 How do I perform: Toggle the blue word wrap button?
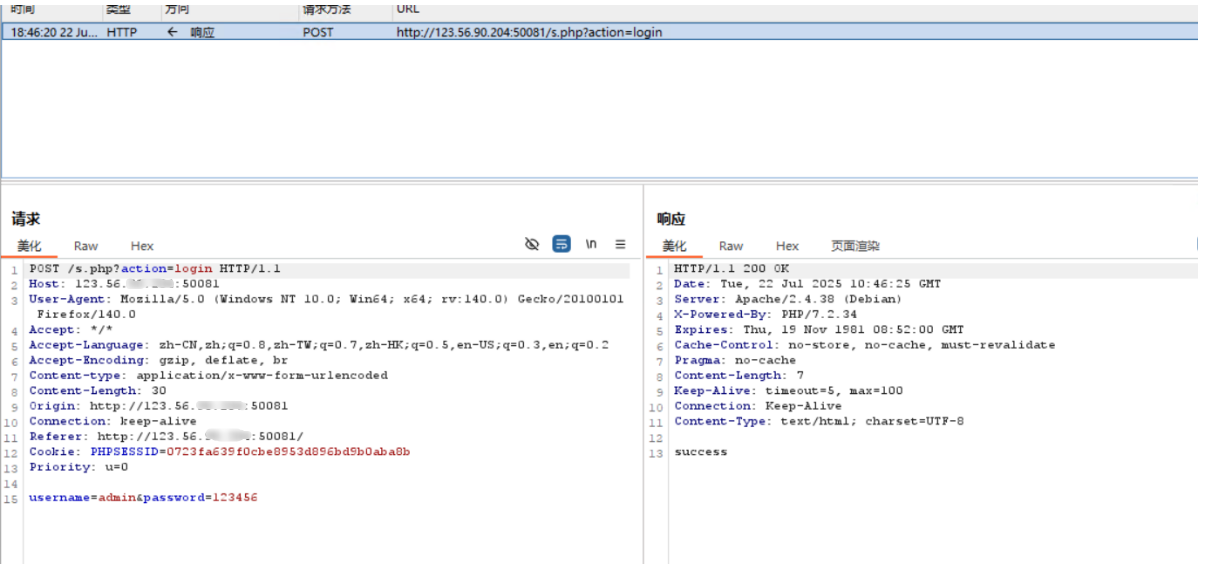(561, 244)
